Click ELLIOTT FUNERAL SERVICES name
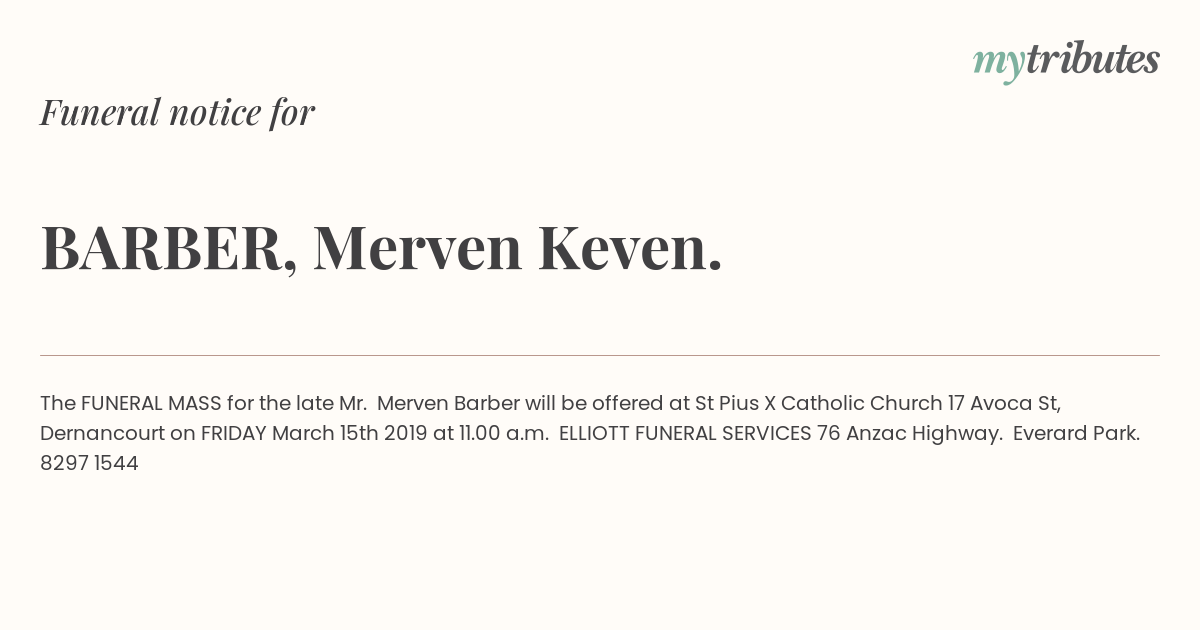The image size is (1200, 630). click(685, 433)
